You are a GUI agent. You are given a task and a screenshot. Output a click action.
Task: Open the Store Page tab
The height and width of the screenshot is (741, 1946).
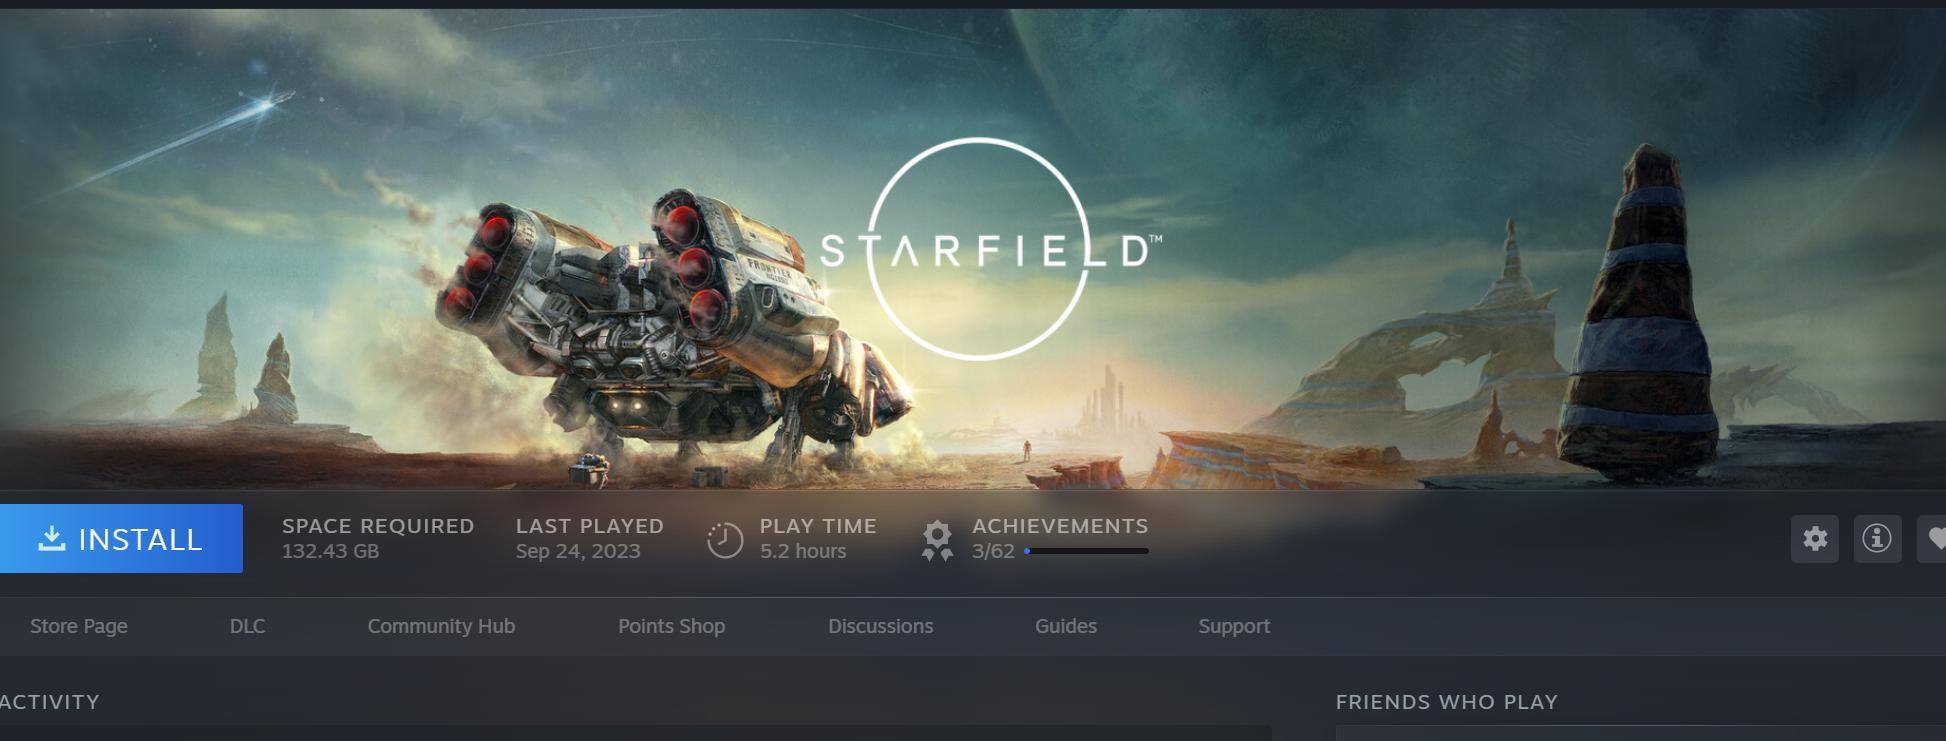[79, 626]
